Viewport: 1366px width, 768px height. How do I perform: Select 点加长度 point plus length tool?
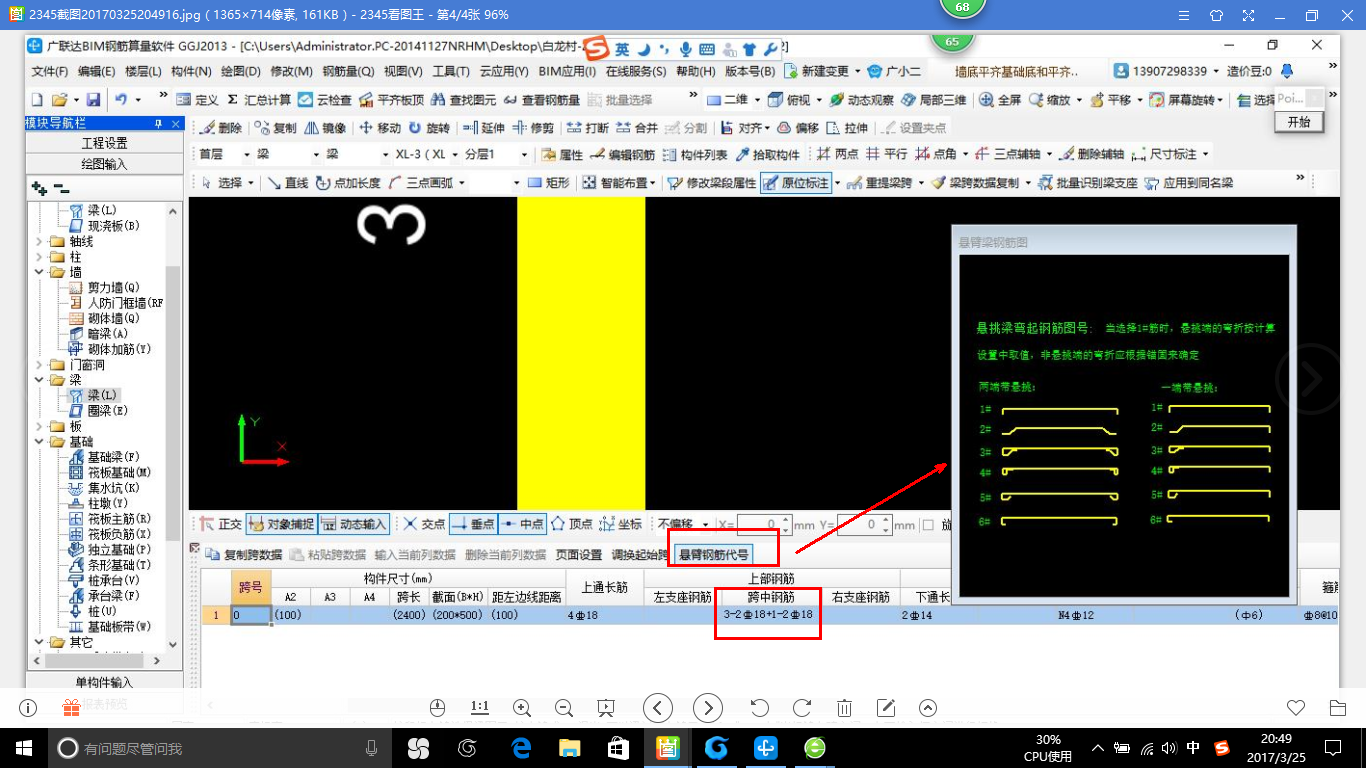pyautogui.click(x=348, y=183)
